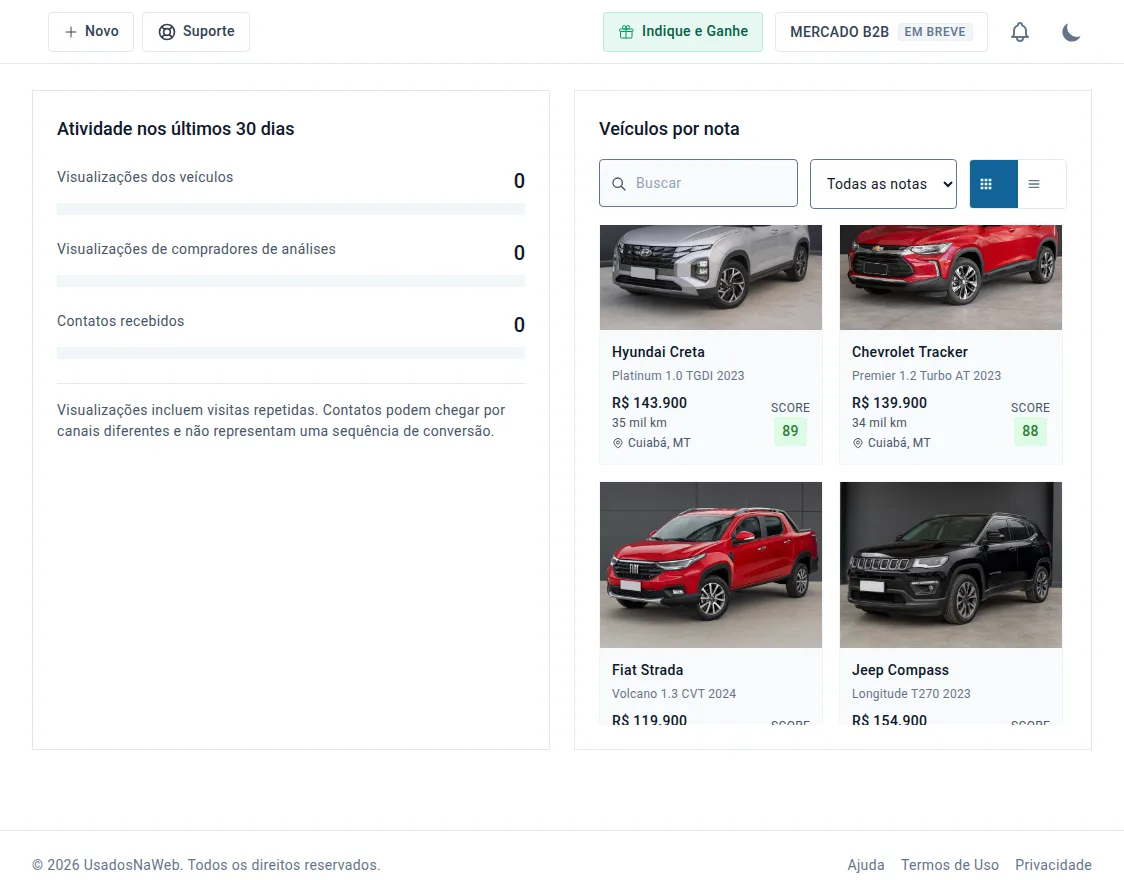Click location pin on Chevrolet Tracker card
1124x880 pixels.
click(857, 443)
